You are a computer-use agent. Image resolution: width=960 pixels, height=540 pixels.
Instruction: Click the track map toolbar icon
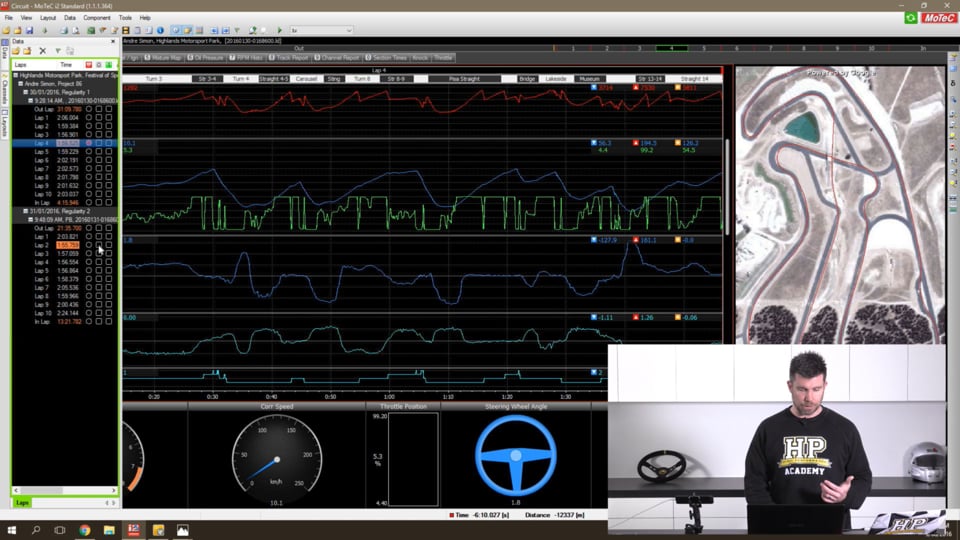[x=252, y=30]
